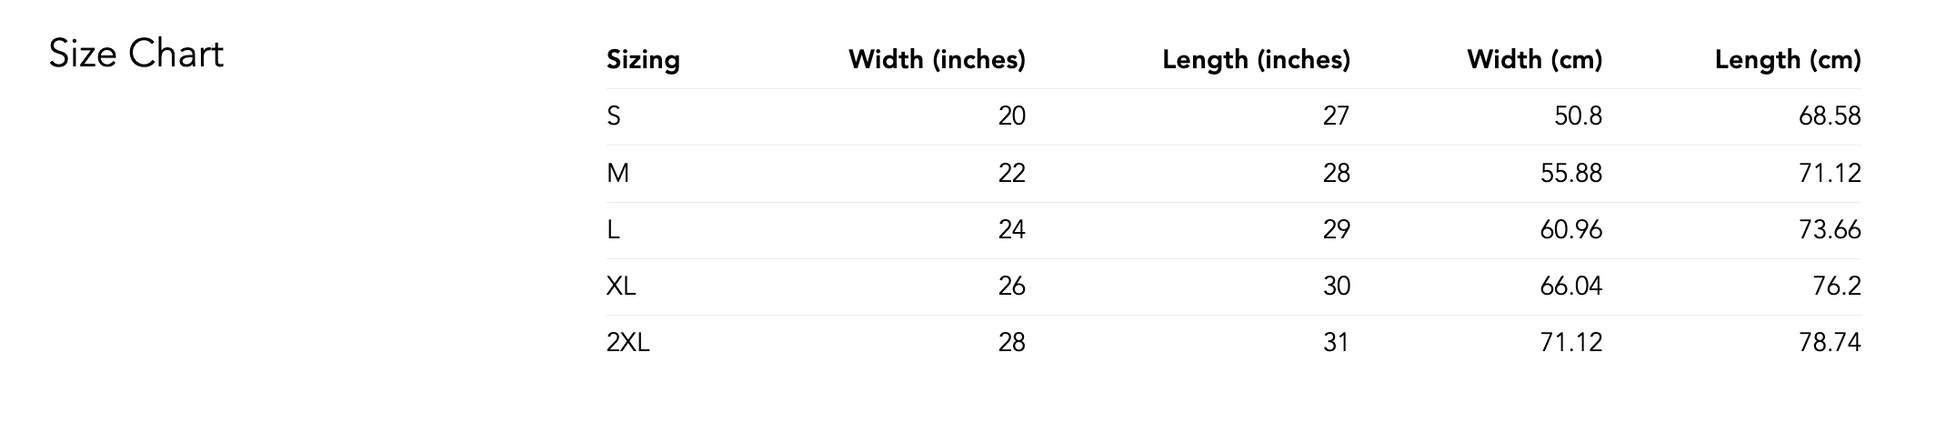Click the 68.58 length cm value
The width and height of the screenshot is (1946, 433).
[1830, 117]
